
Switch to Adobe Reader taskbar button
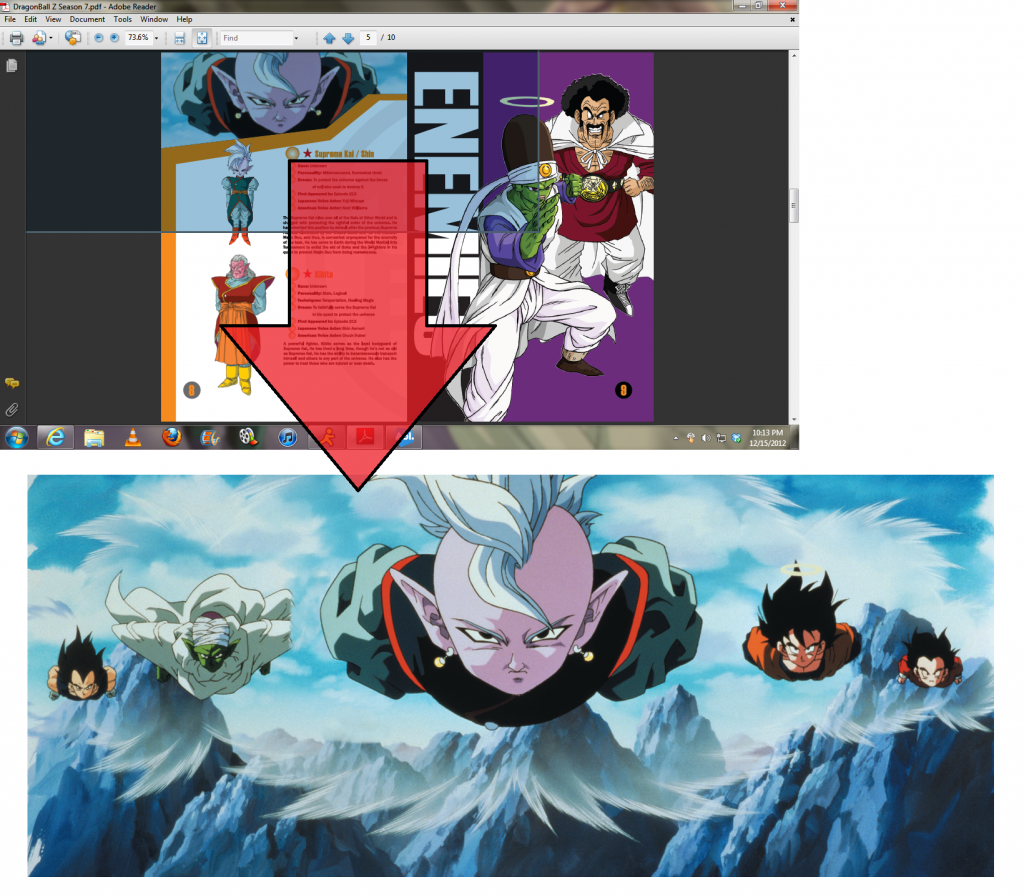[365, 437]
